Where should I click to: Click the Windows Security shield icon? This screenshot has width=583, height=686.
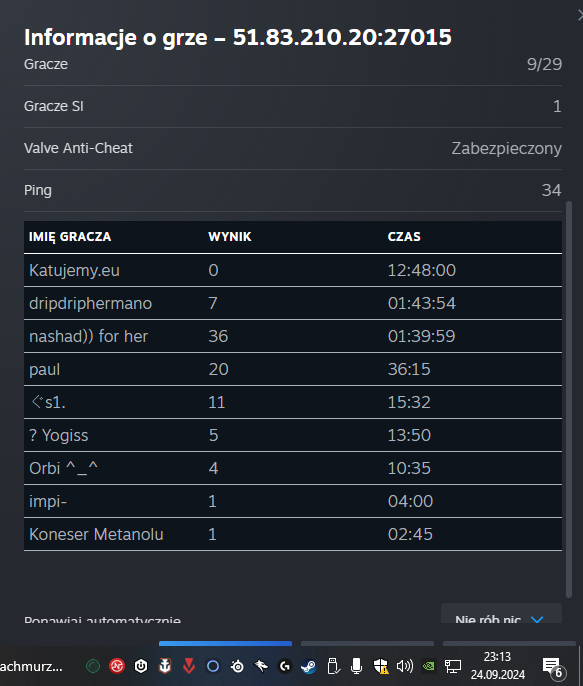tap(381, 666)
